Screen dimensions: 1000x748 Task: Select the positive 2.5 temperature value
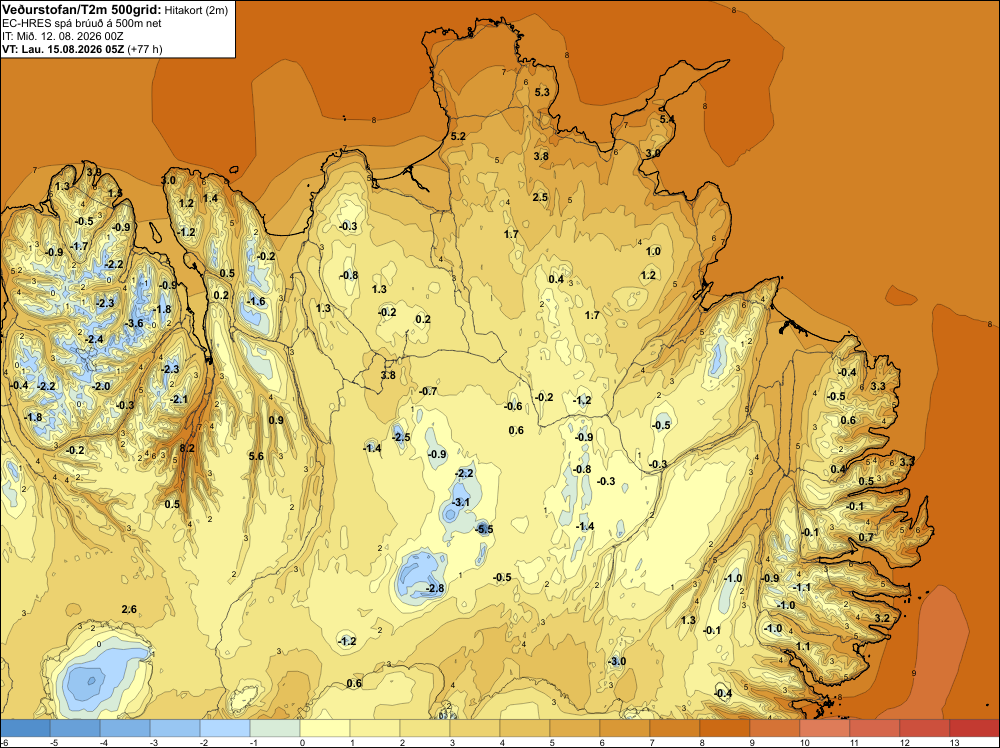(540, 197)
